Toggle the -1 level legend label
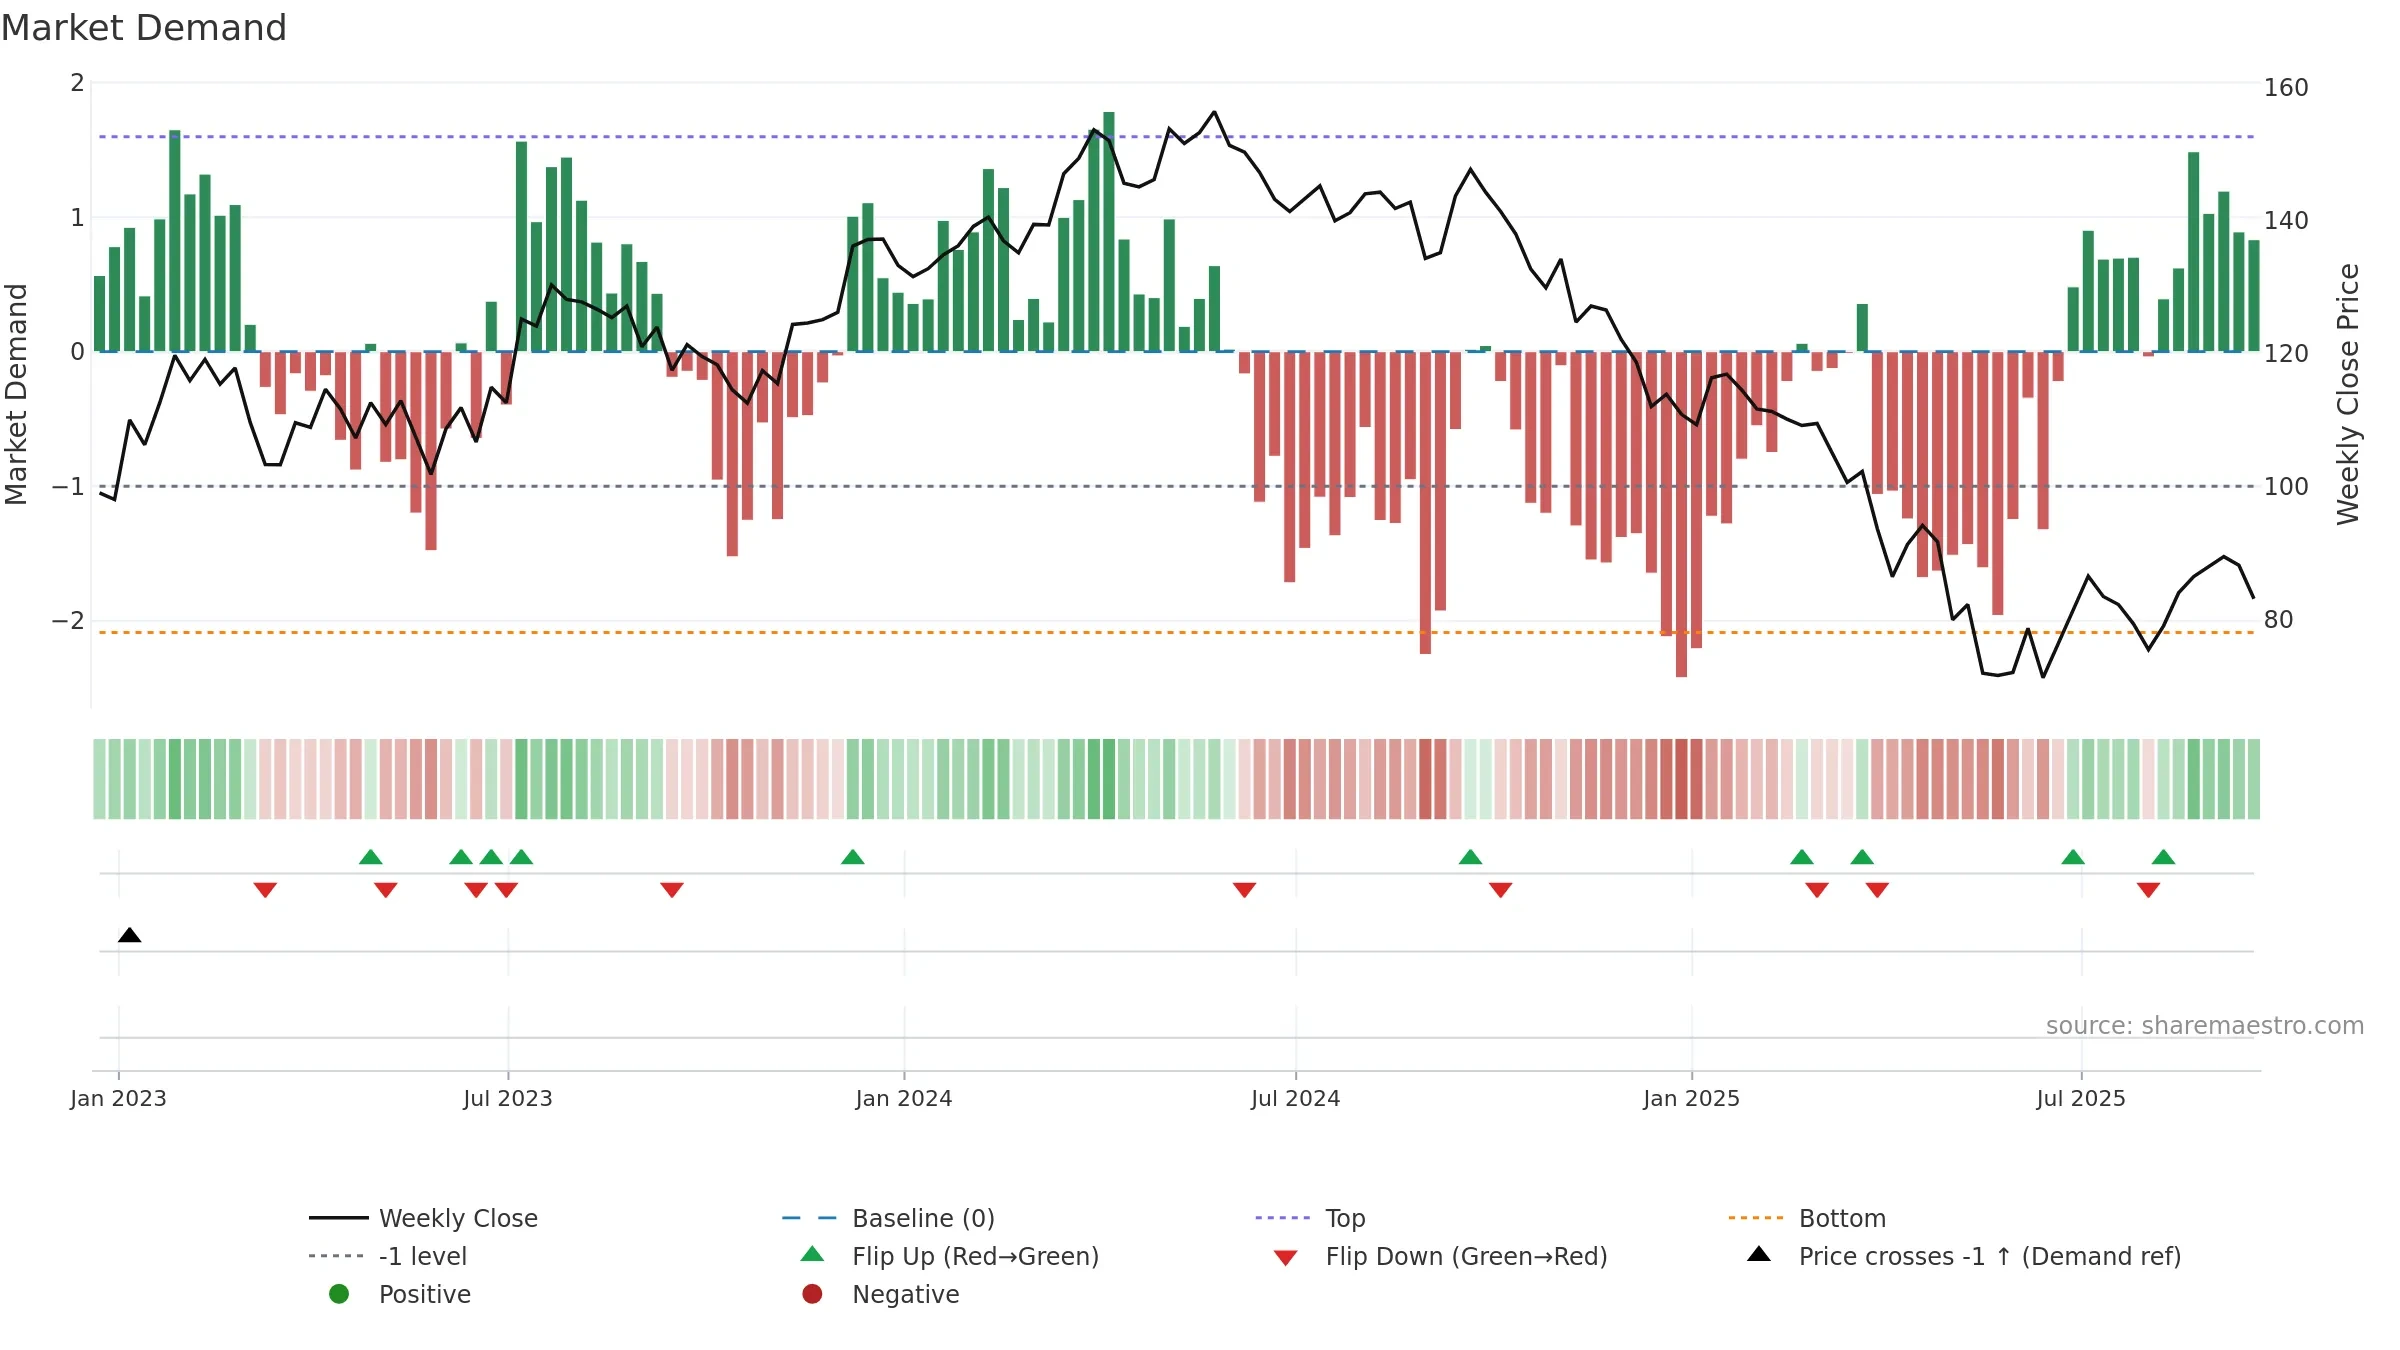 (x=423, y=1256)
